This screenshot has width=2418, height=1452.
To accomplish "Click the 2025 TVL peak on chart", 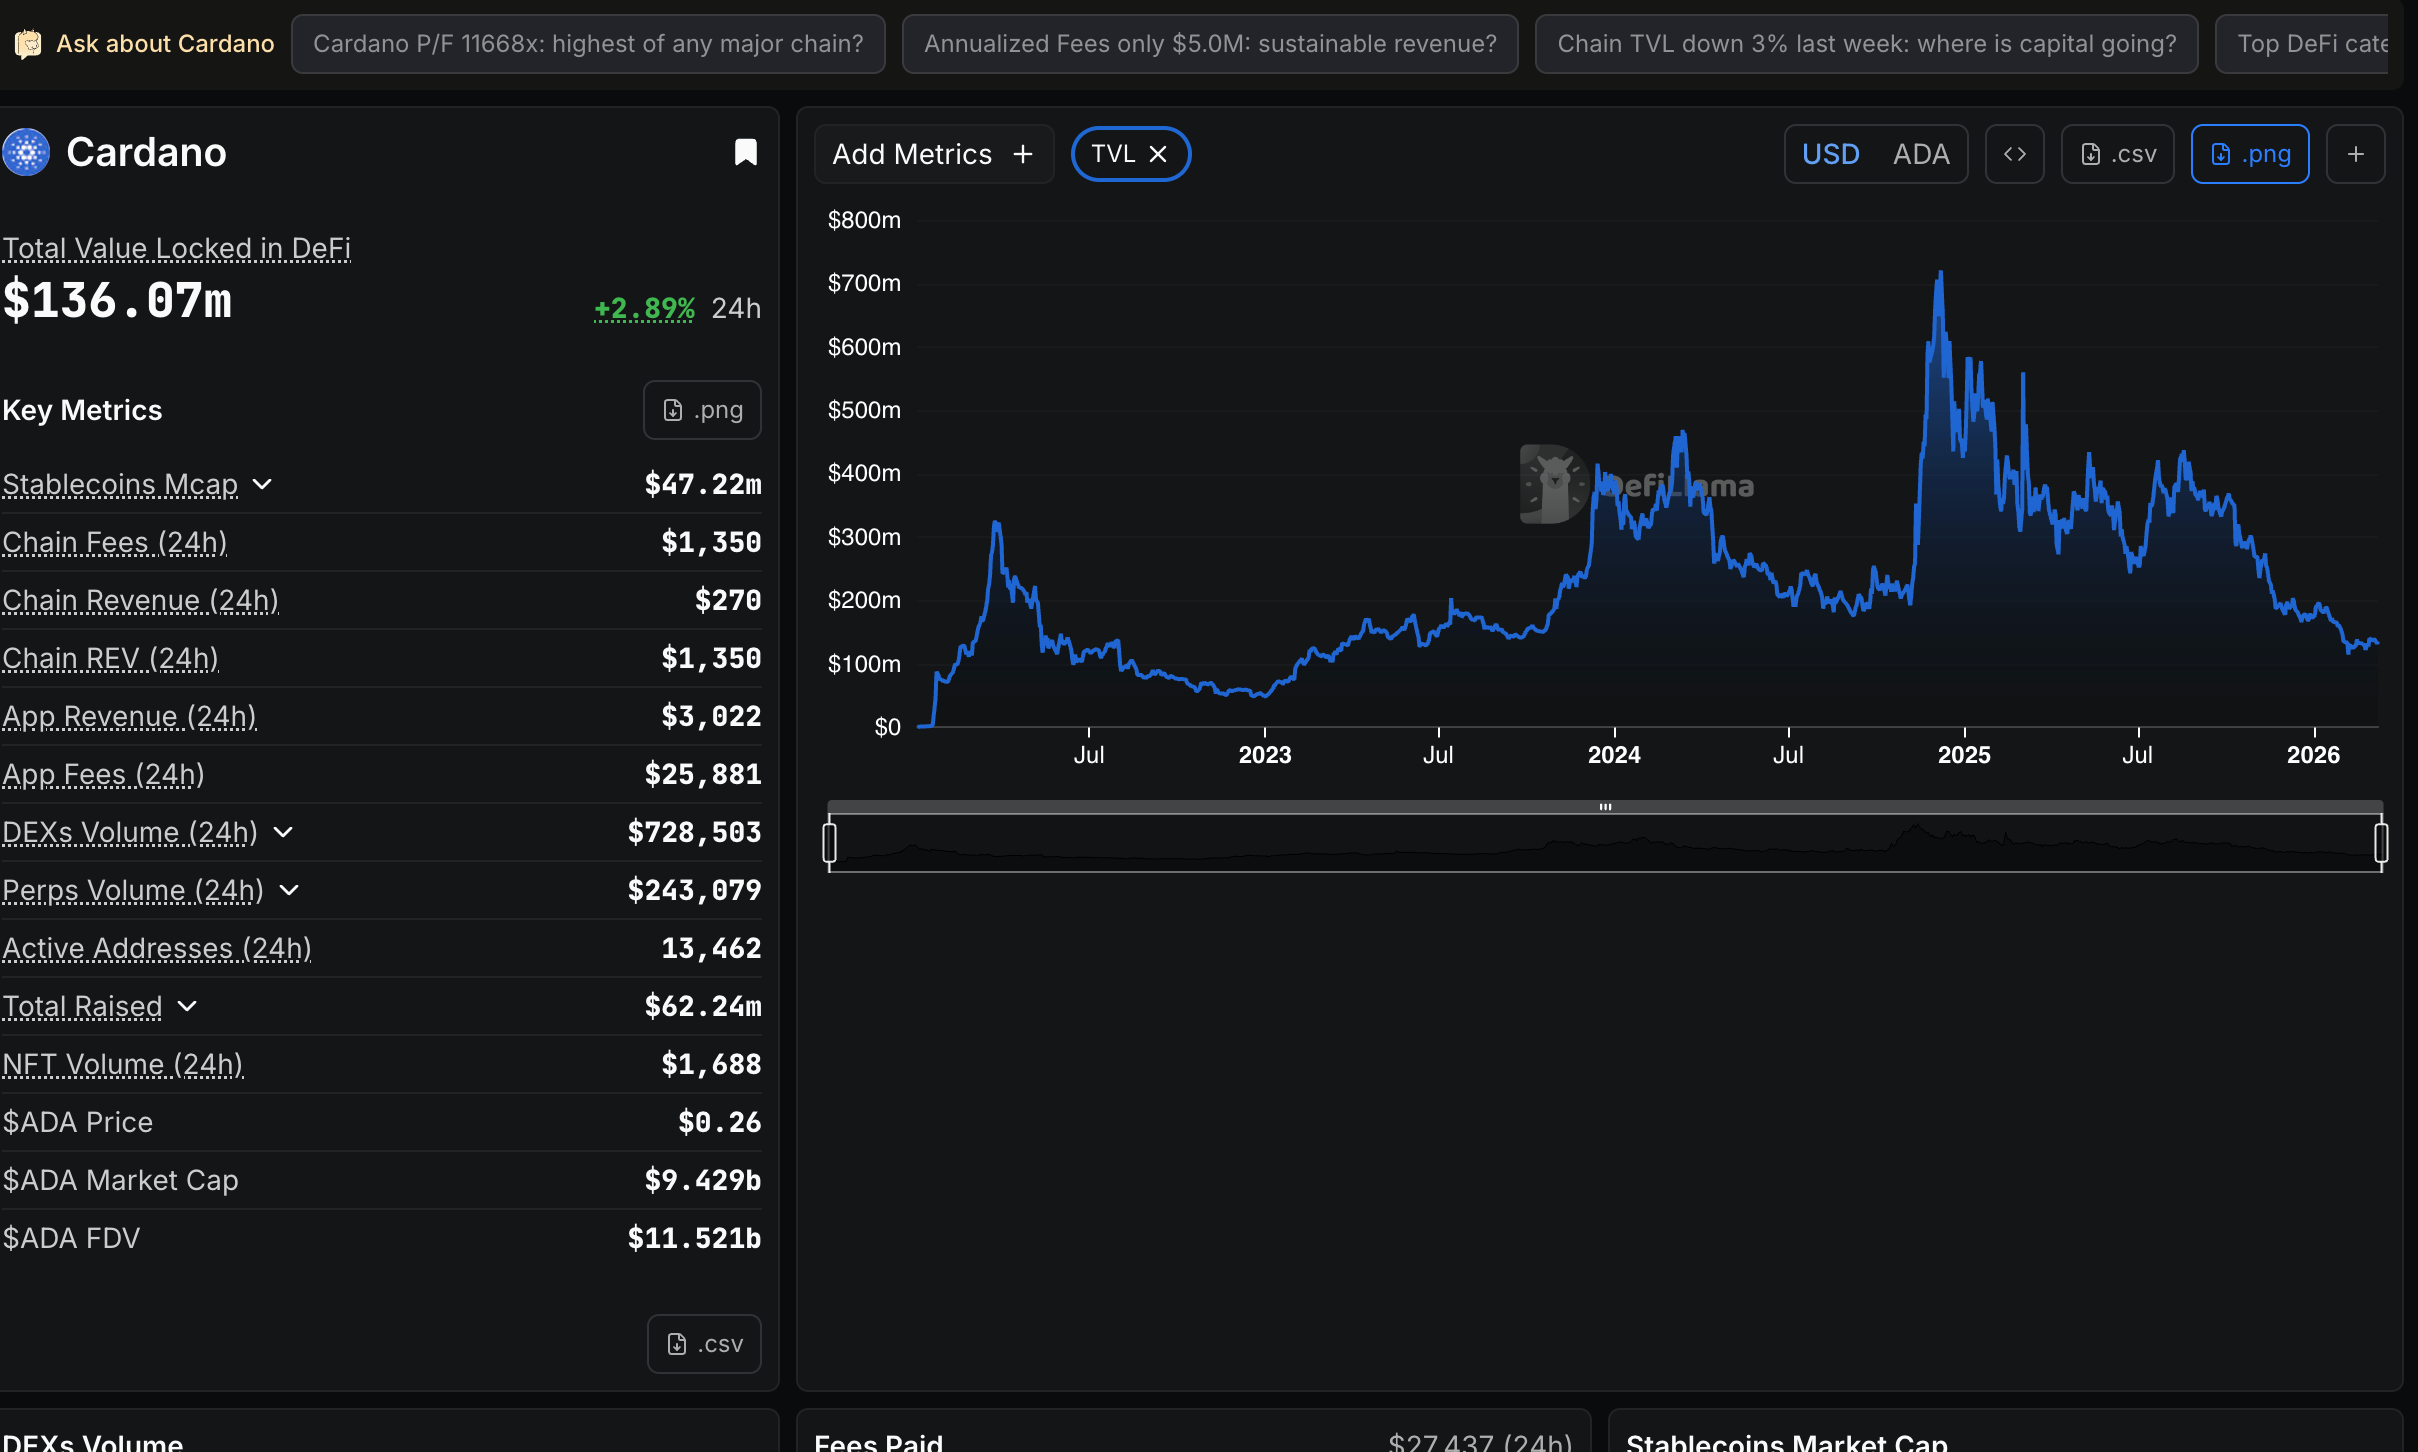I will 1940,273.
